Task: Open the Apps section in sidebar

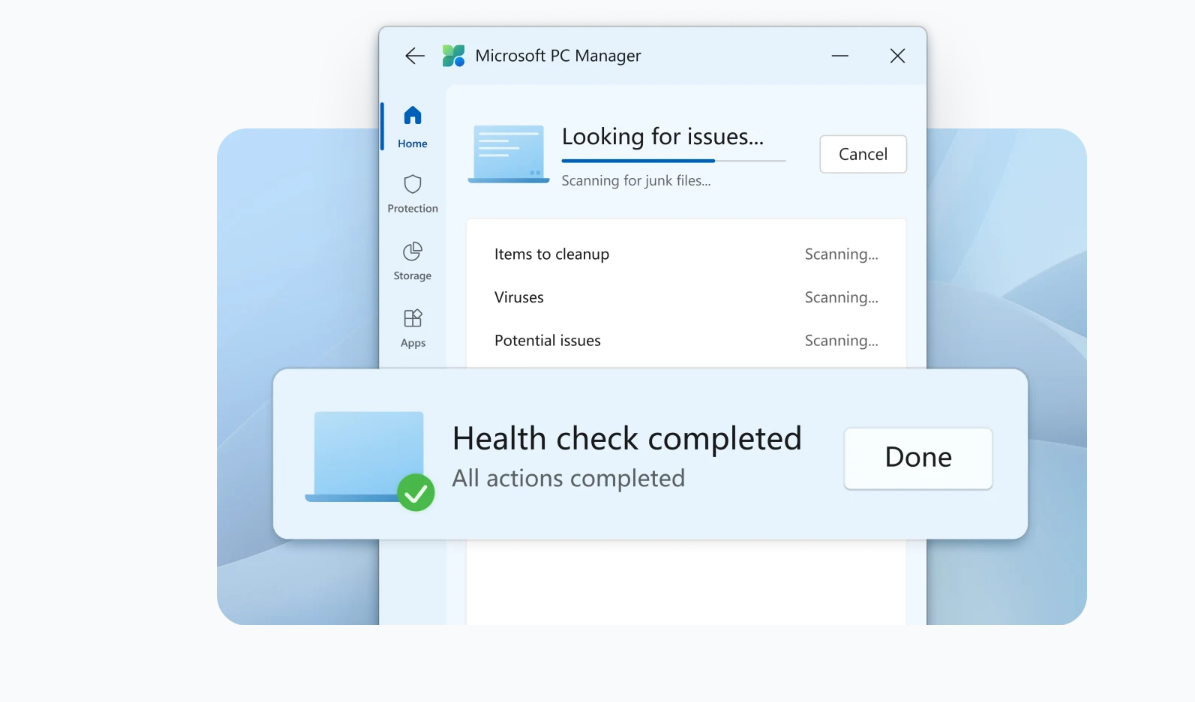Action: pyautogui.click(x=412, y=328)
